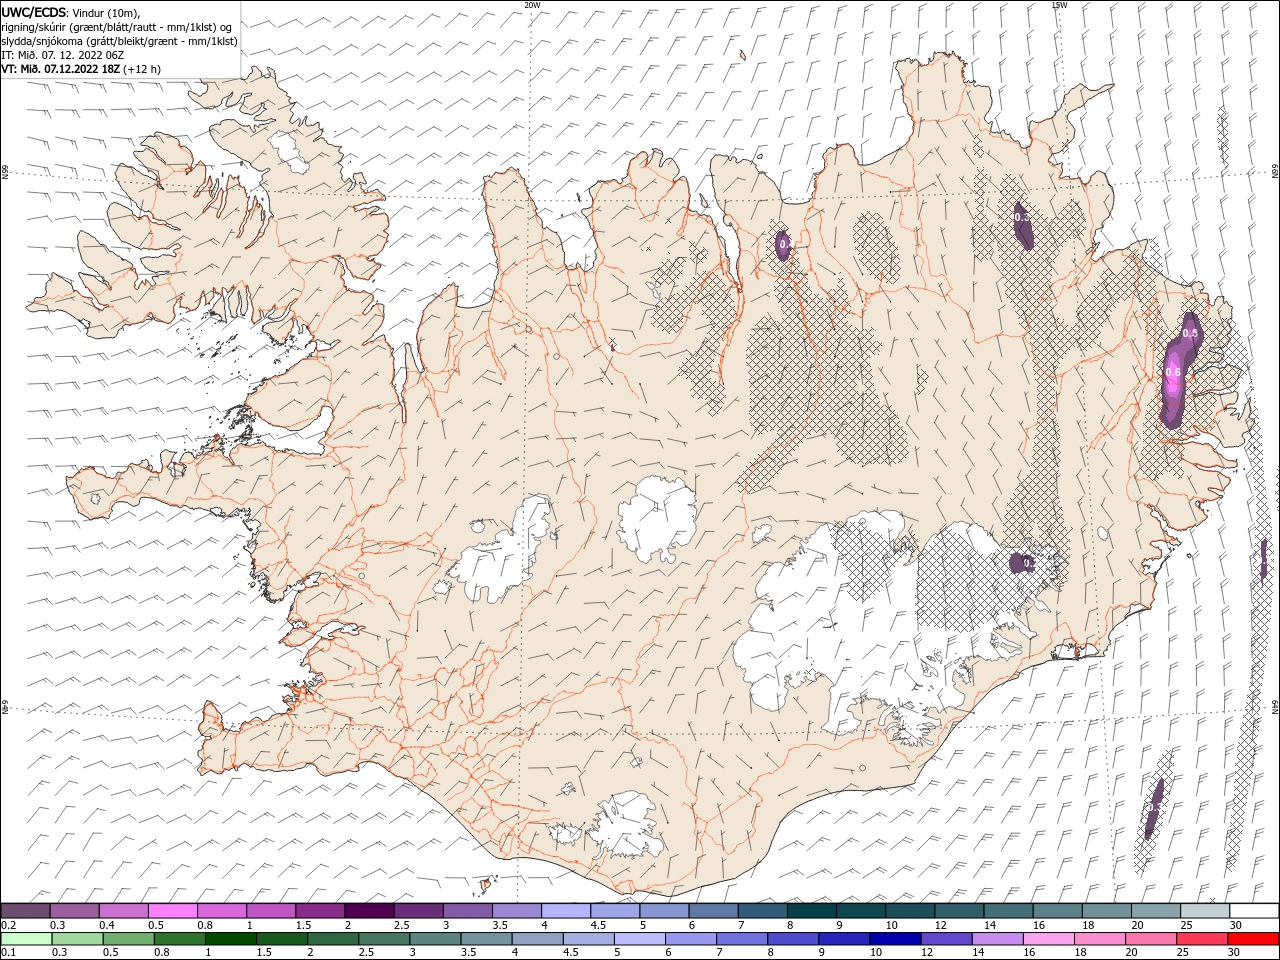Click the small purple snow blob near Mývatn lake
1280x960 pixels.
point(783,244)
